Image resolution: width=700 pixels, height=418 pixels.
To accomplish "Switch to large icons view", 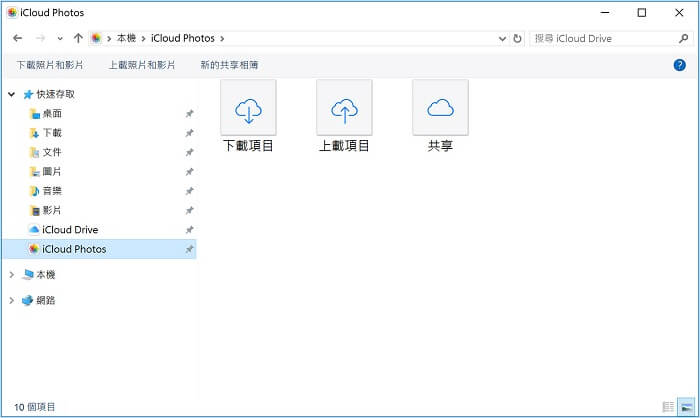I will tap(686, 407).
